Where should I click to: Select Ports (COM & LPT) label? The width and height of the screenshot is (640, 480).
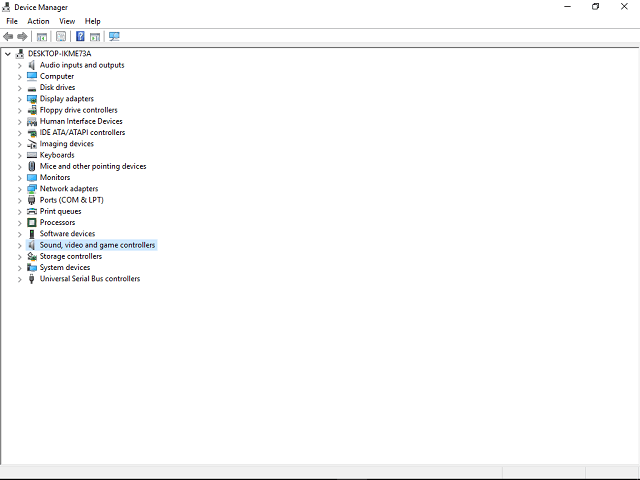click(71, 200)
